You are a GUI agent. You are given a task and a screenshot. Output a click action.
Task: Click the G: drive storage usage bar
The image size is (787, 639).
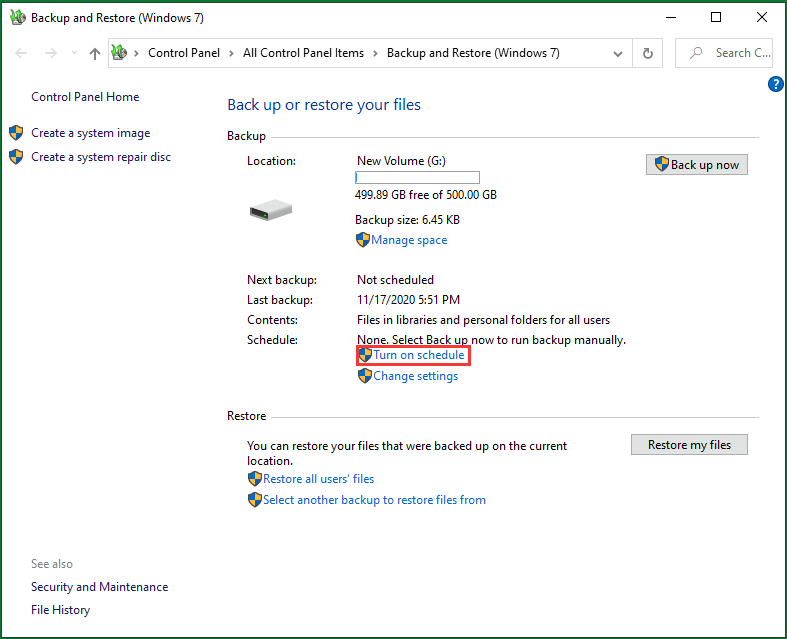click(x=417, y=178)
